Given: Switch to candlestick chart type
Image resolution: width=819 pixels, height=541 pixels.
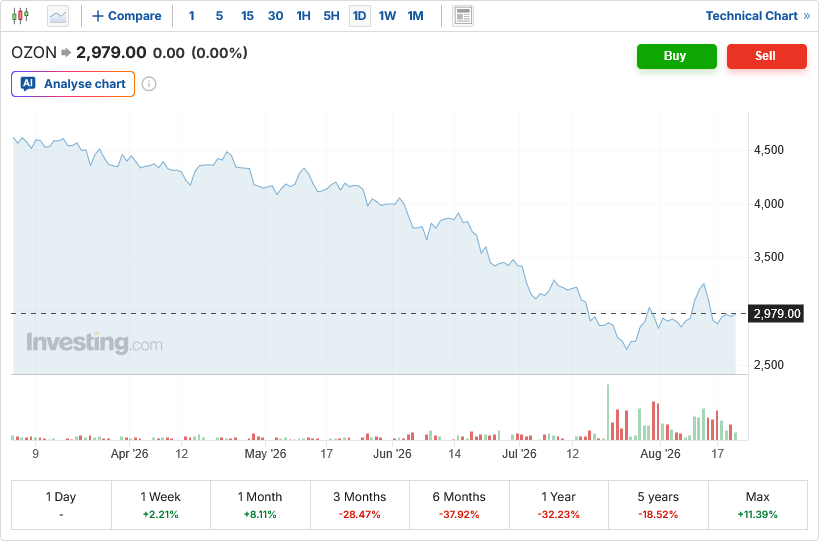Looking at the screenshot, I should [20, 16].
